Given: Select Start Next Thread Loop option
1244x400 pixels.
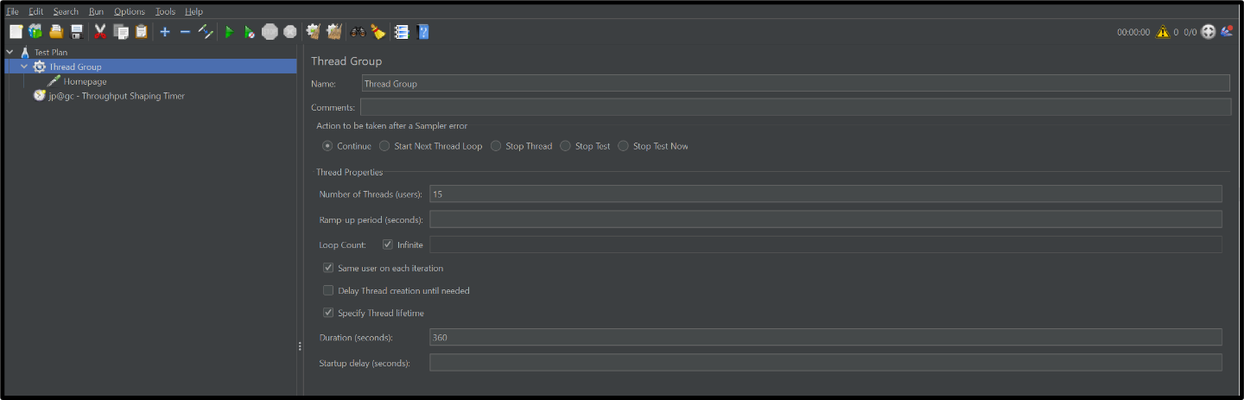Looking at the screenshot, I should (x=385, y=146).
